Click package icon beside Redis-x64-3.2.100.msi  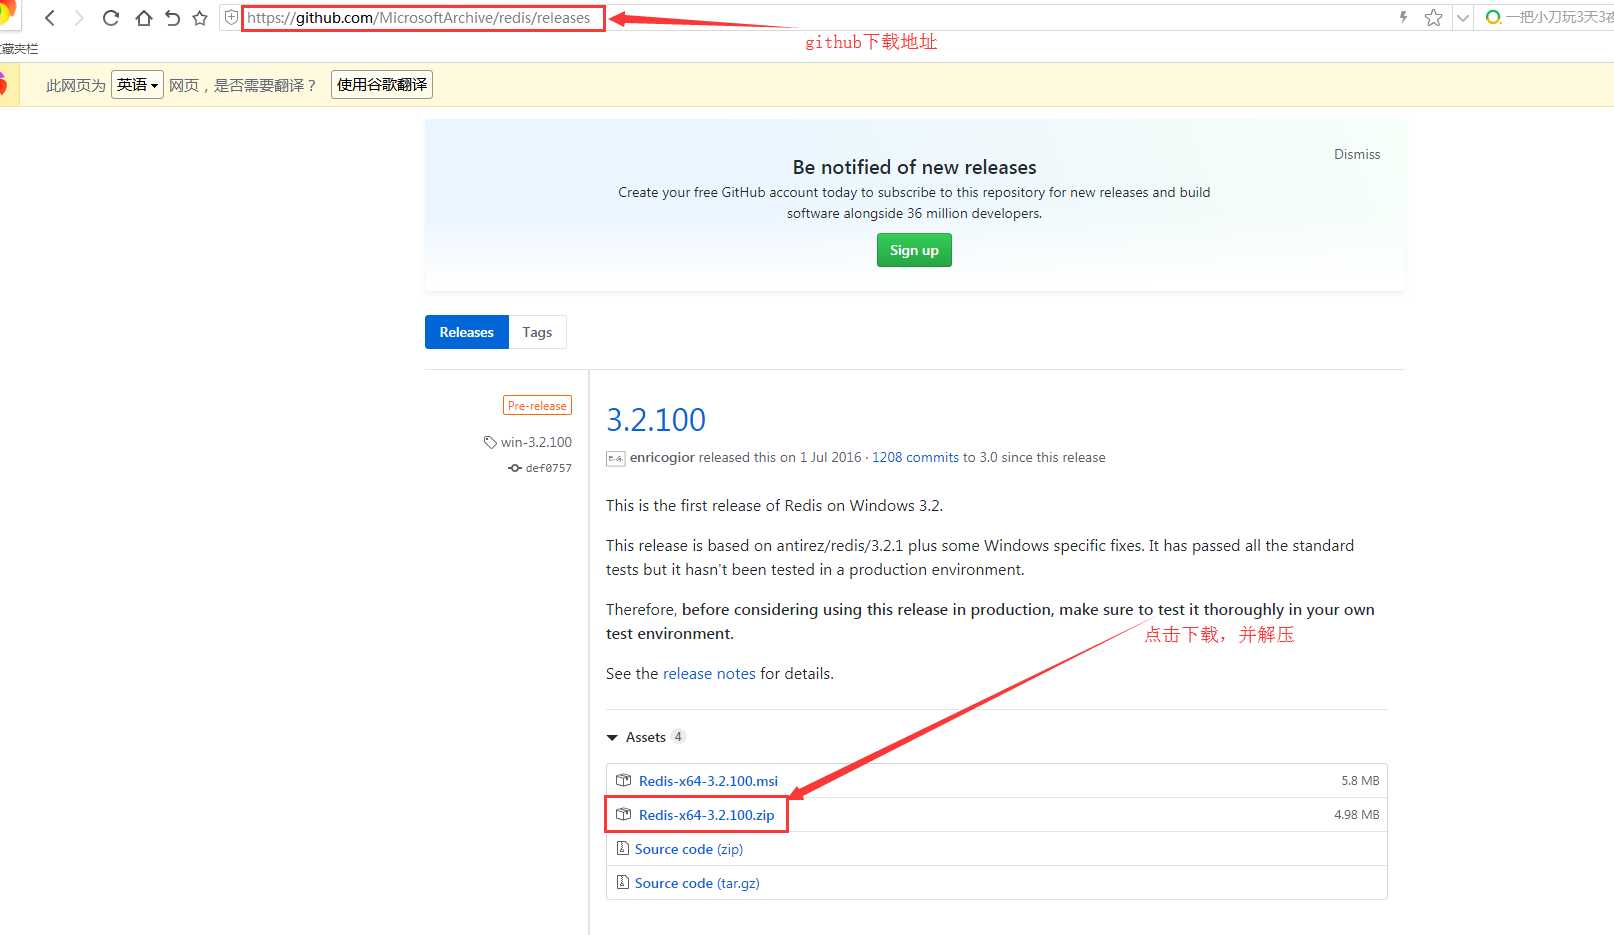(x=624, y=780)
